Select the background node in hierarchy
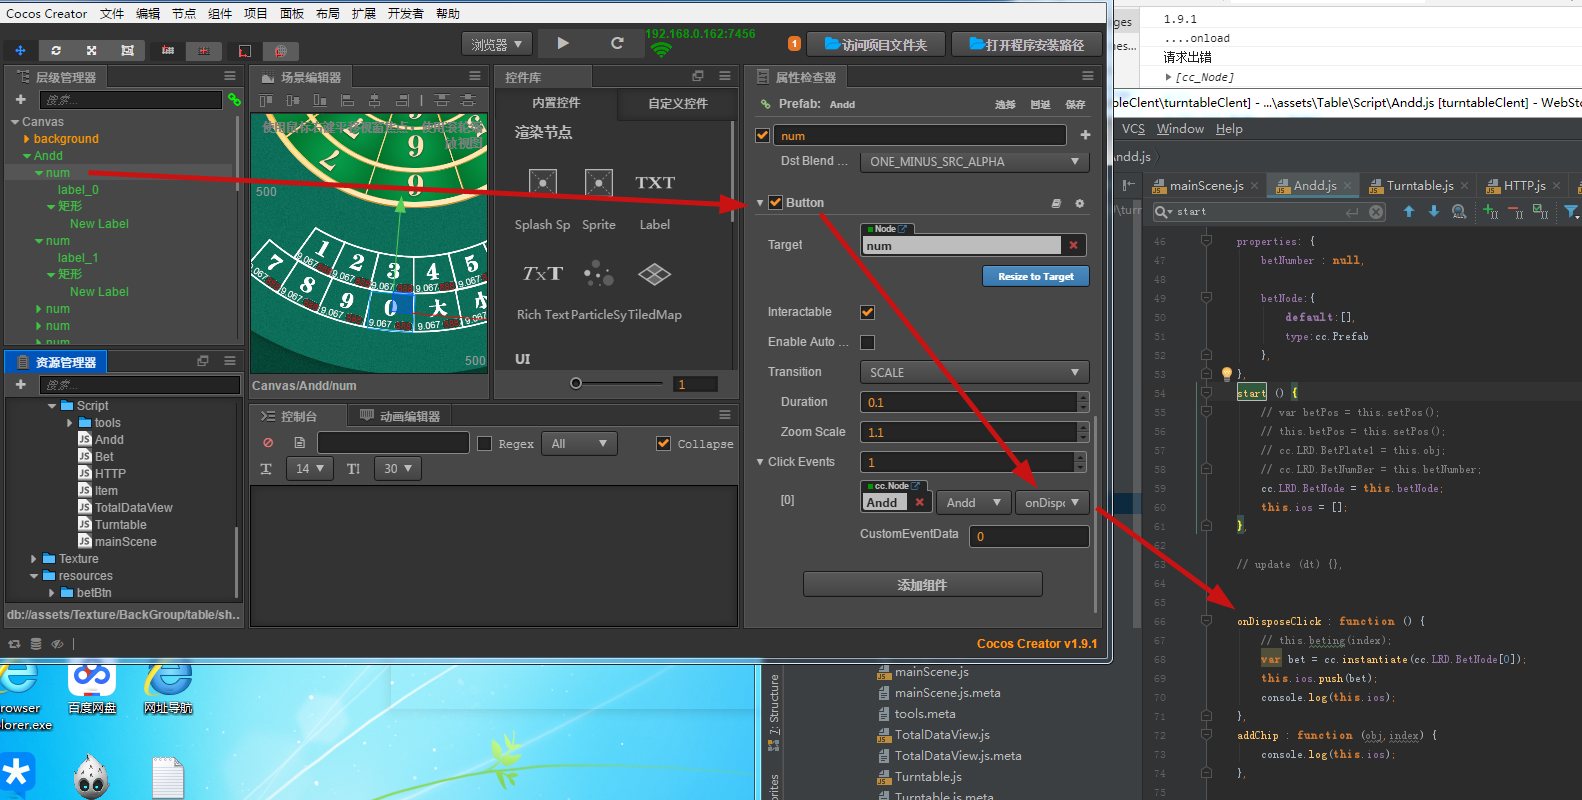 tap(66, 139)
